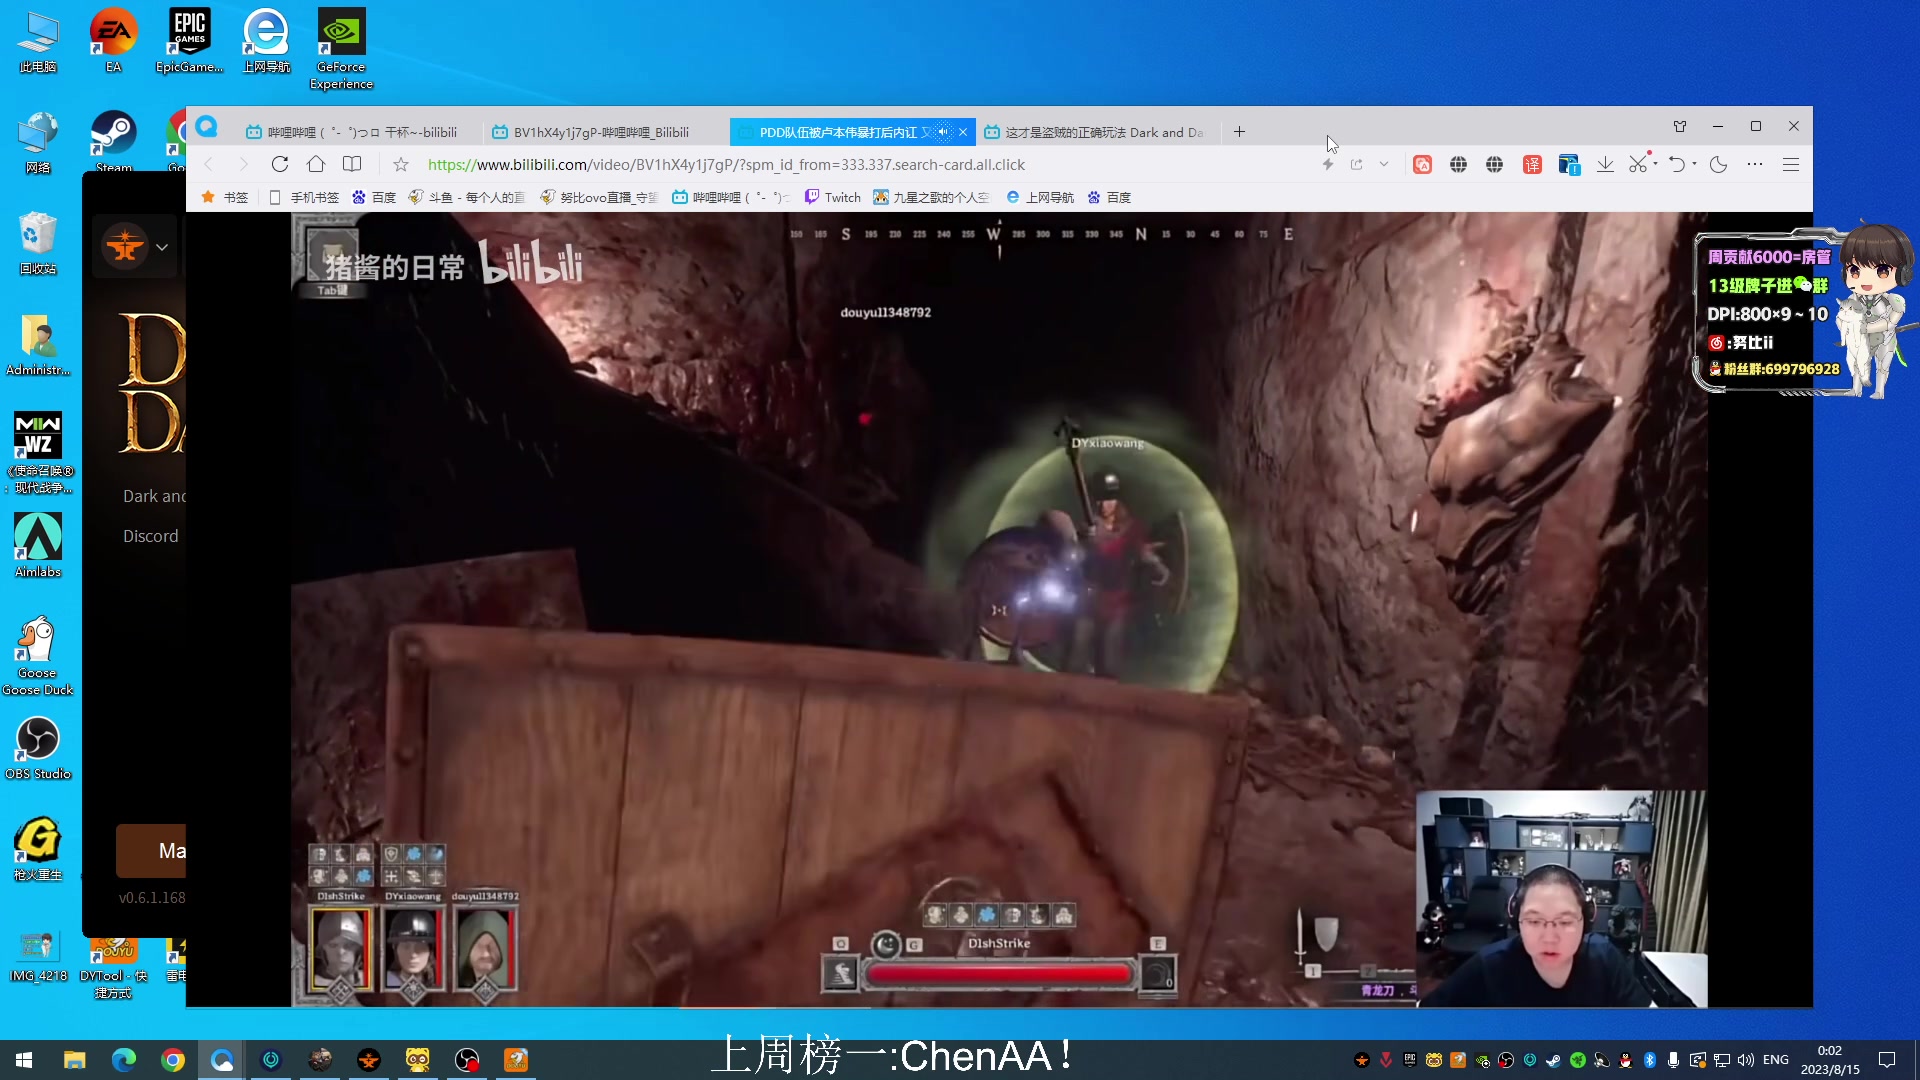The width and height of the screenshot is (1920, 1080).
Task: Expand the launcher game-selector chevron
Action: click(162, 247)
